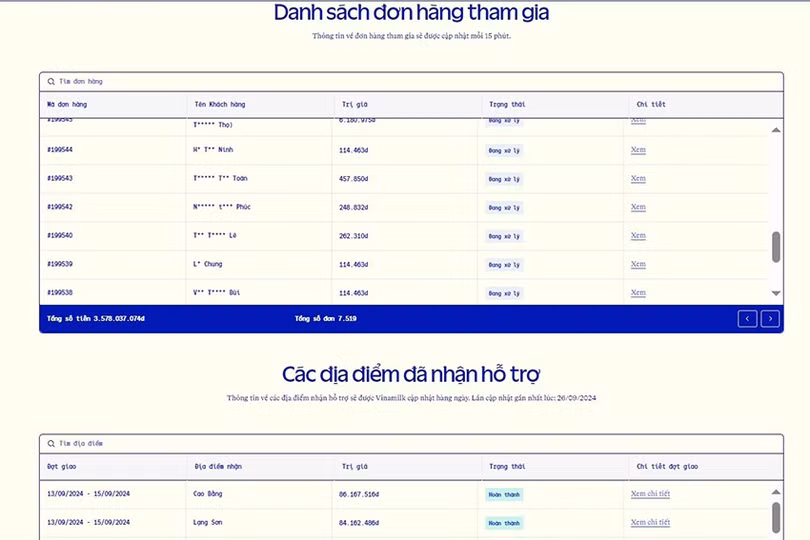Click scroll-up arrow of the order list
The width and height of the screenshot is (810, 540).
pyautogui.click(x=776, y=131)
